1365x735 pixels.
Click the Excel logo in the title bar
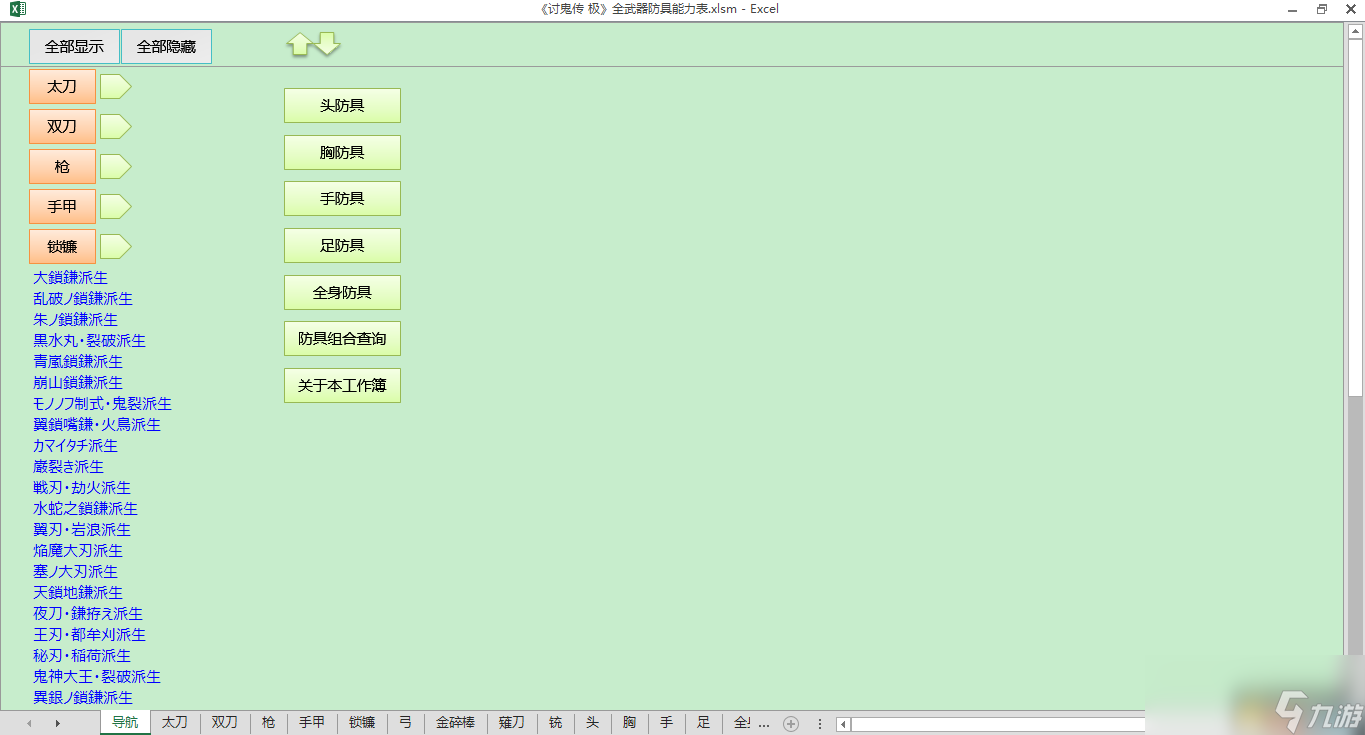[x=16, y=9]
